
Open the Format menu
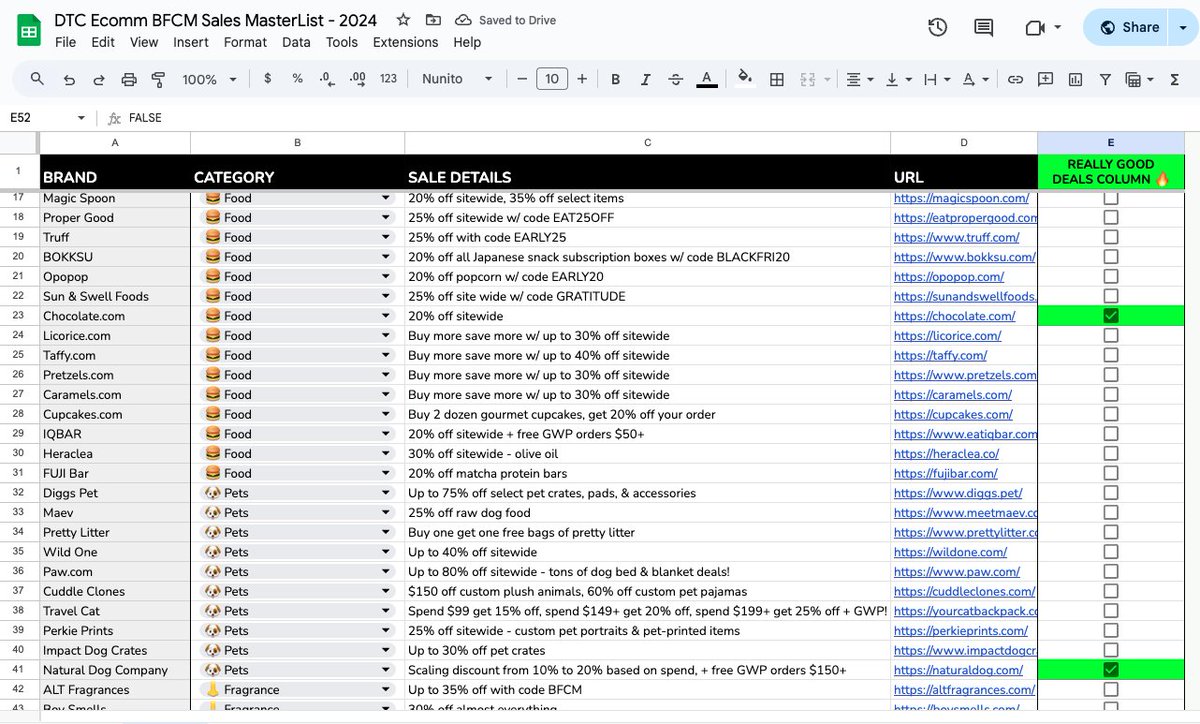pyautogui.click(x=245, y=42)
